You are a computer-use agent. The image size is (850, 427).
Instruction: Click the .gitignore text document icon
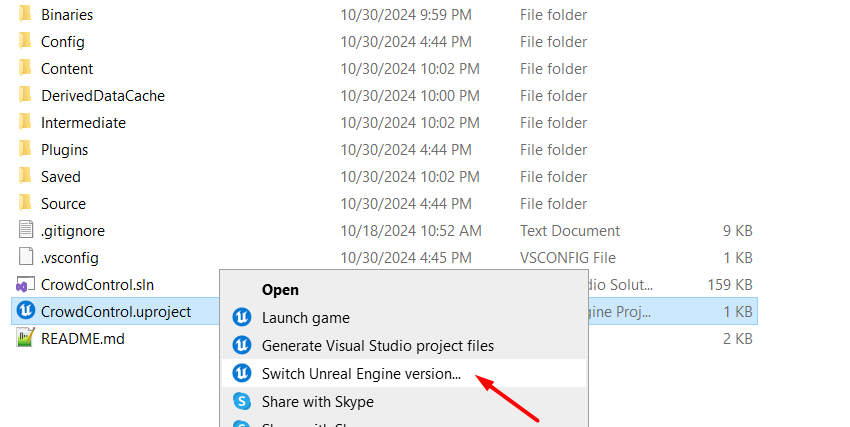click(x=25, y=230)
